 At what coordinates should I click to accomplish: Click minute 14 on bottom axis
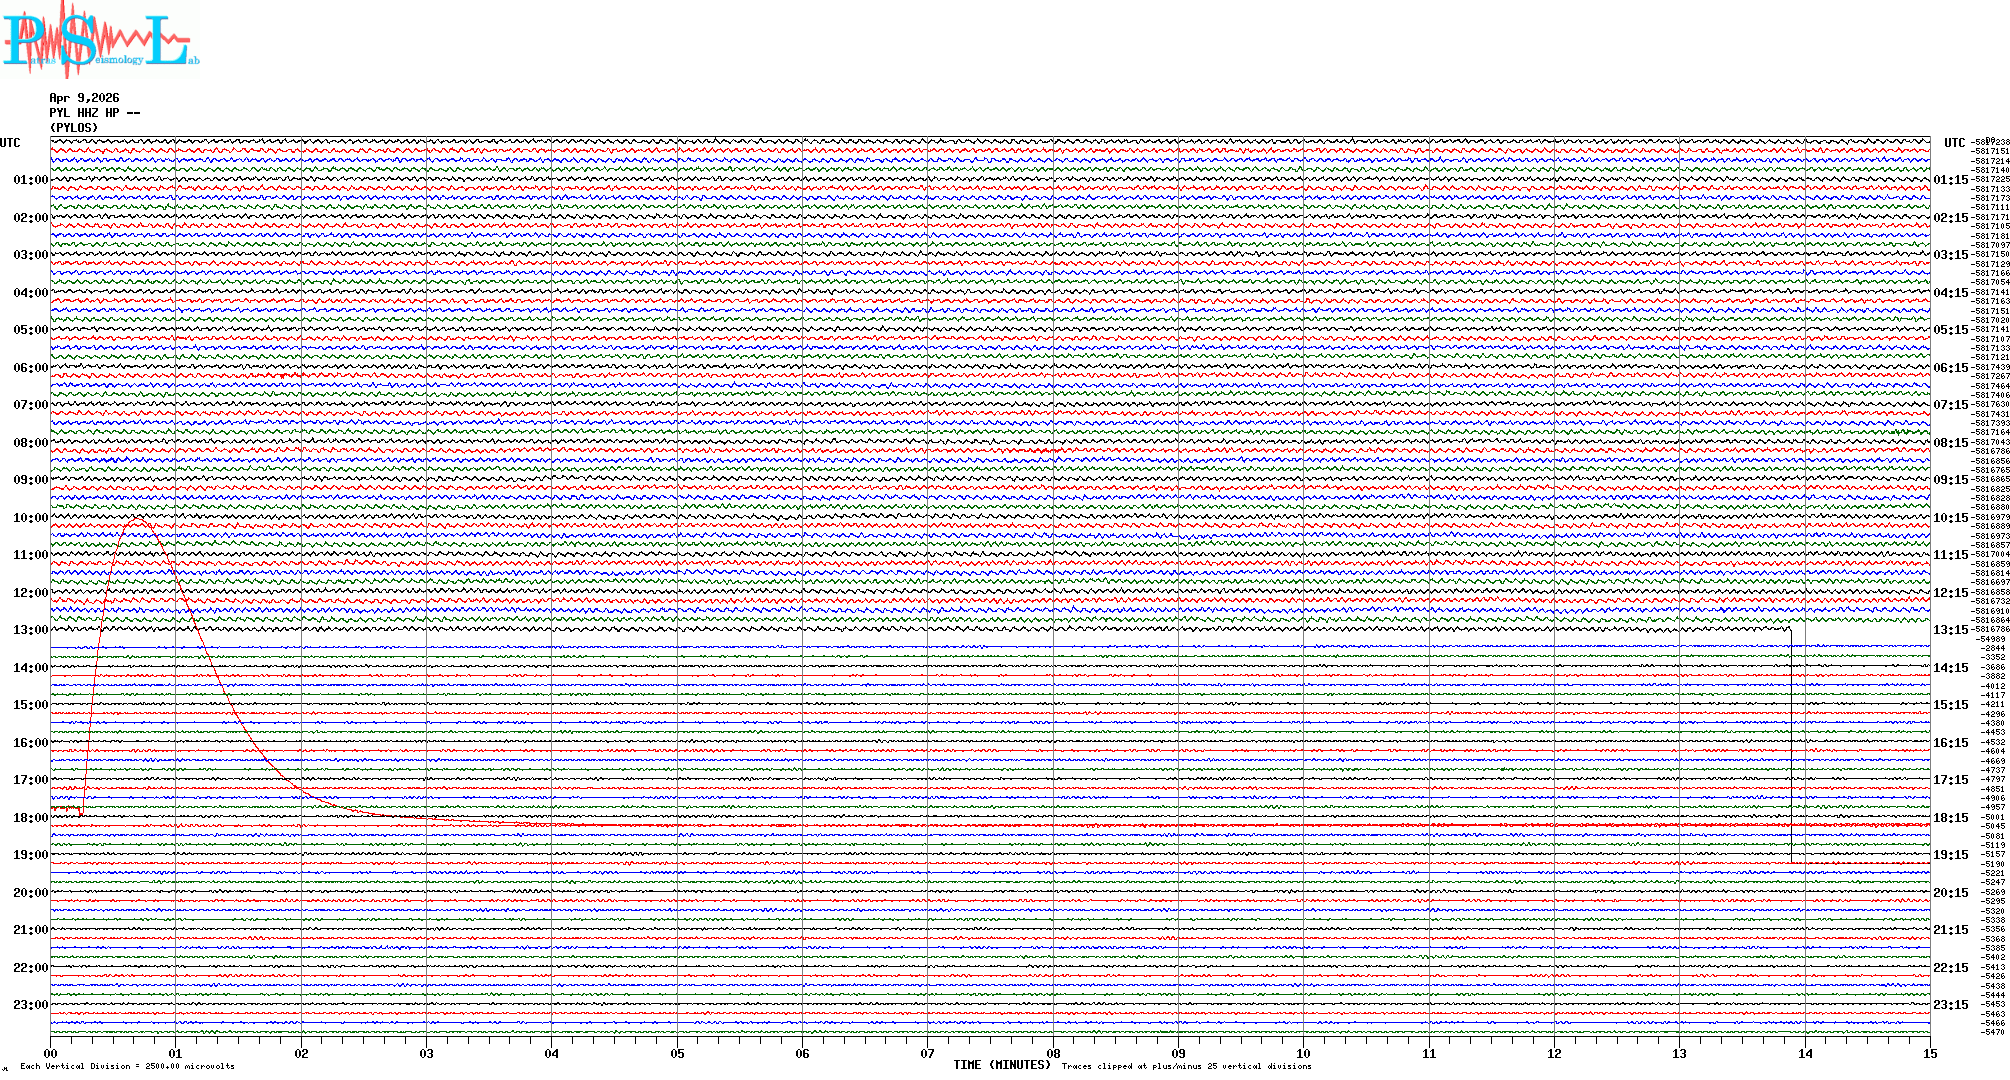click(1805, 1054)
